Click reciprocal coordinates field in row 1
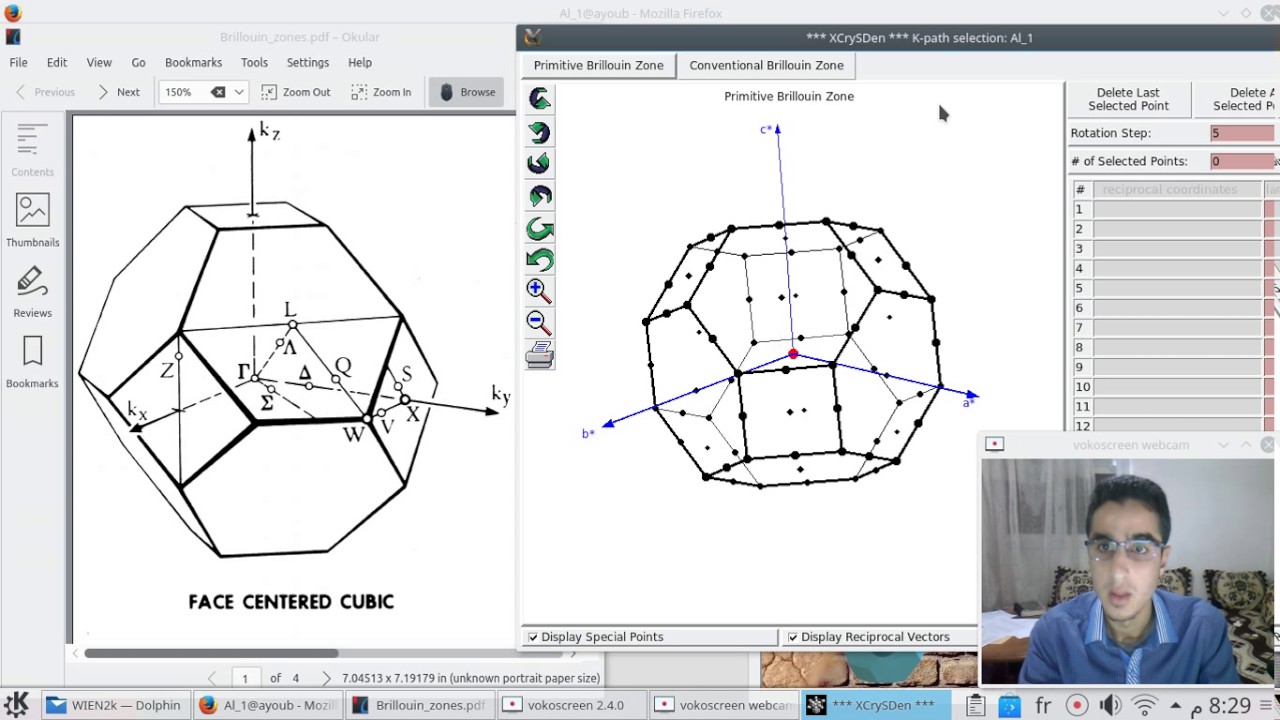 [x=1177, y=209]
